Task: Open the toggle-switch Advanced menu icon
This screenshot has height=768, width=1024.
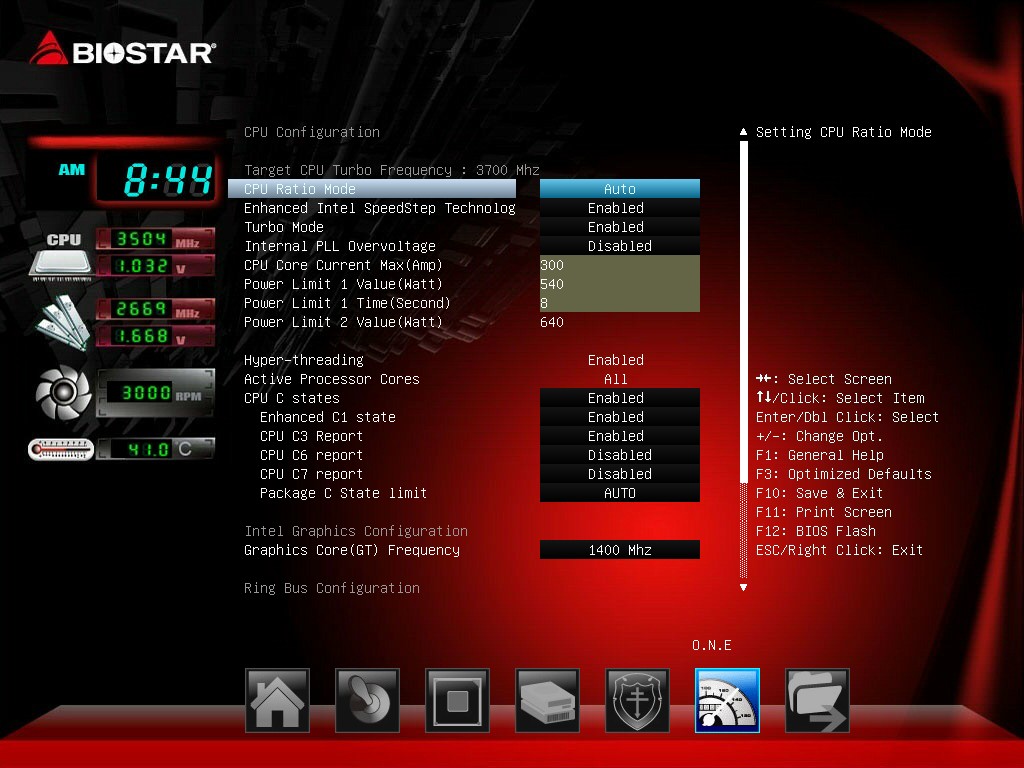Action: (367, 700)
